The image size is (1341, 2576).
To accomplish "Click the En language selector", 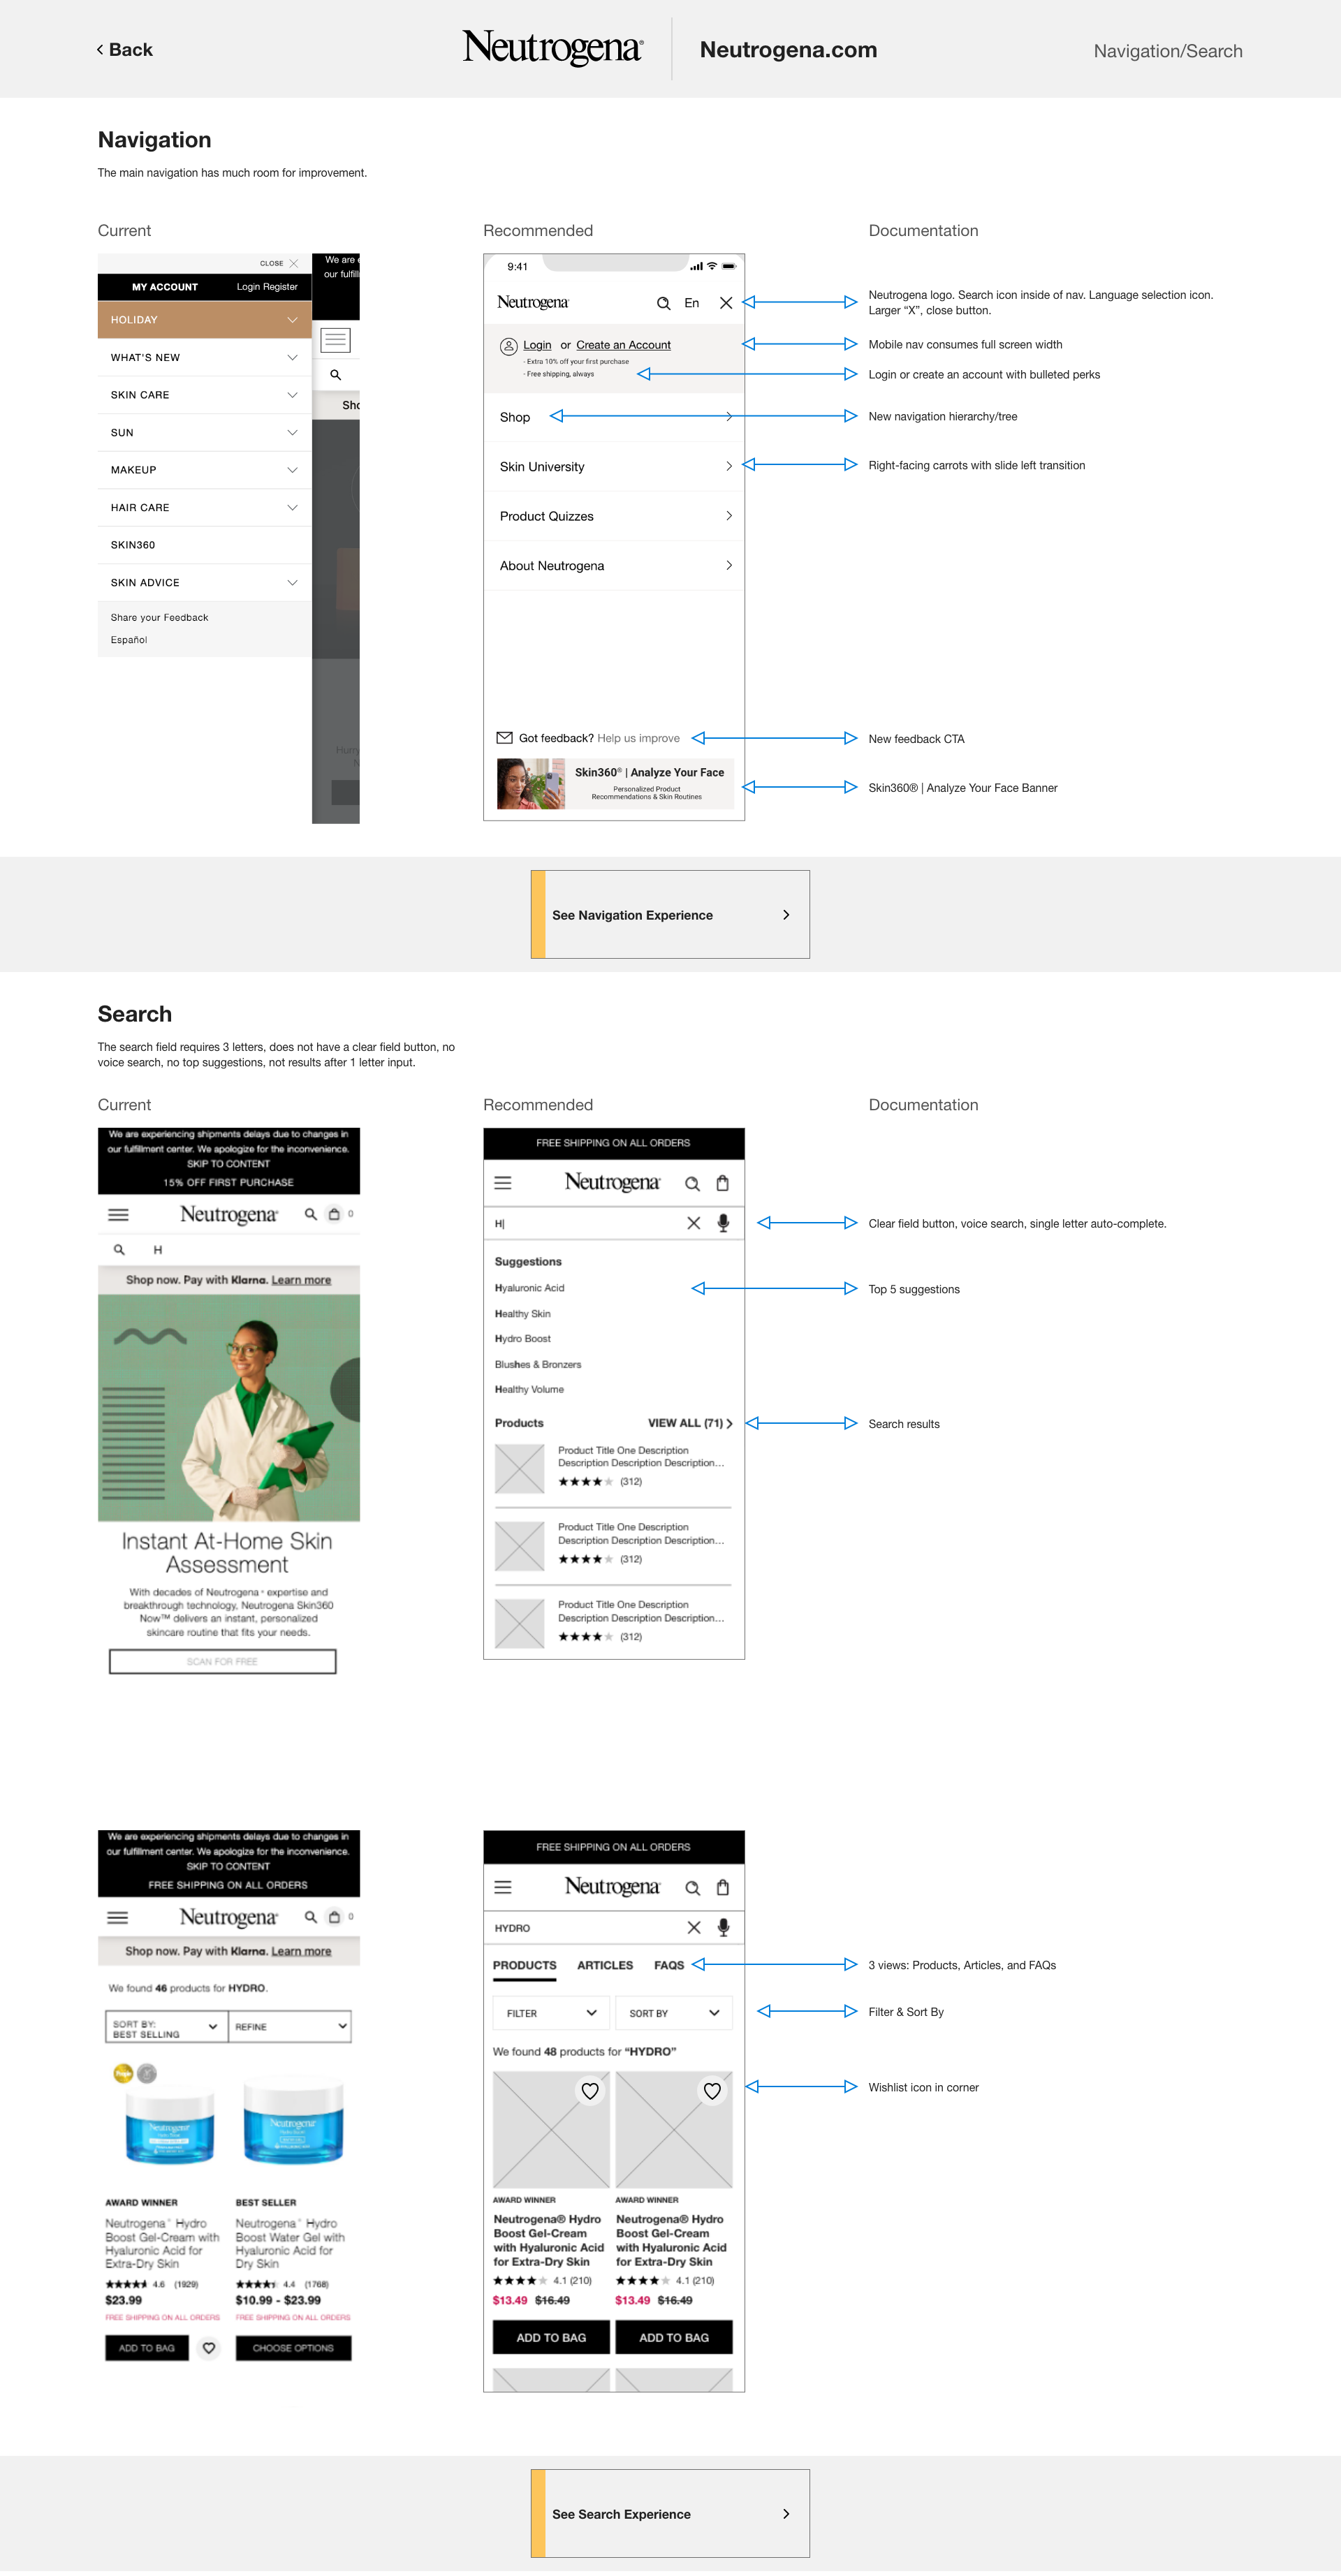I will tap(692, 303).
